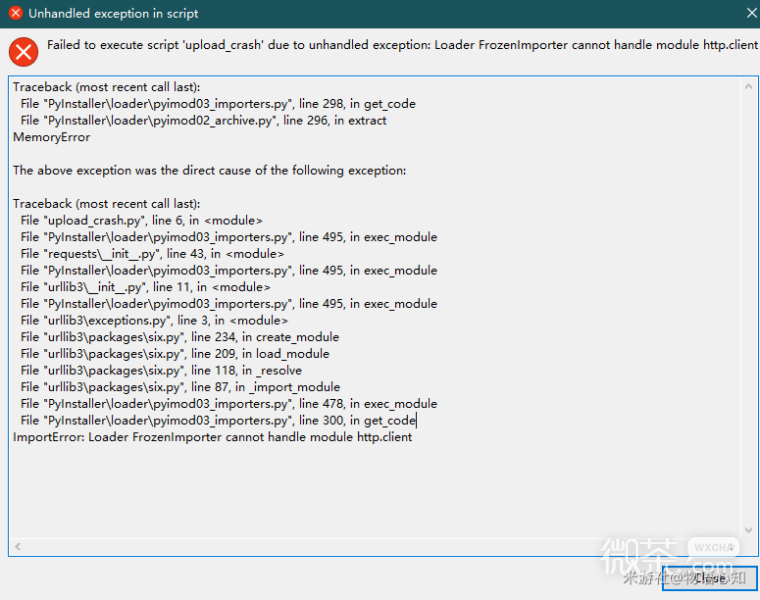The width and height of the screenshot is (760, 600).
Task: Click the 'Unhandled exception in script' title text
Action: [113, 13]
